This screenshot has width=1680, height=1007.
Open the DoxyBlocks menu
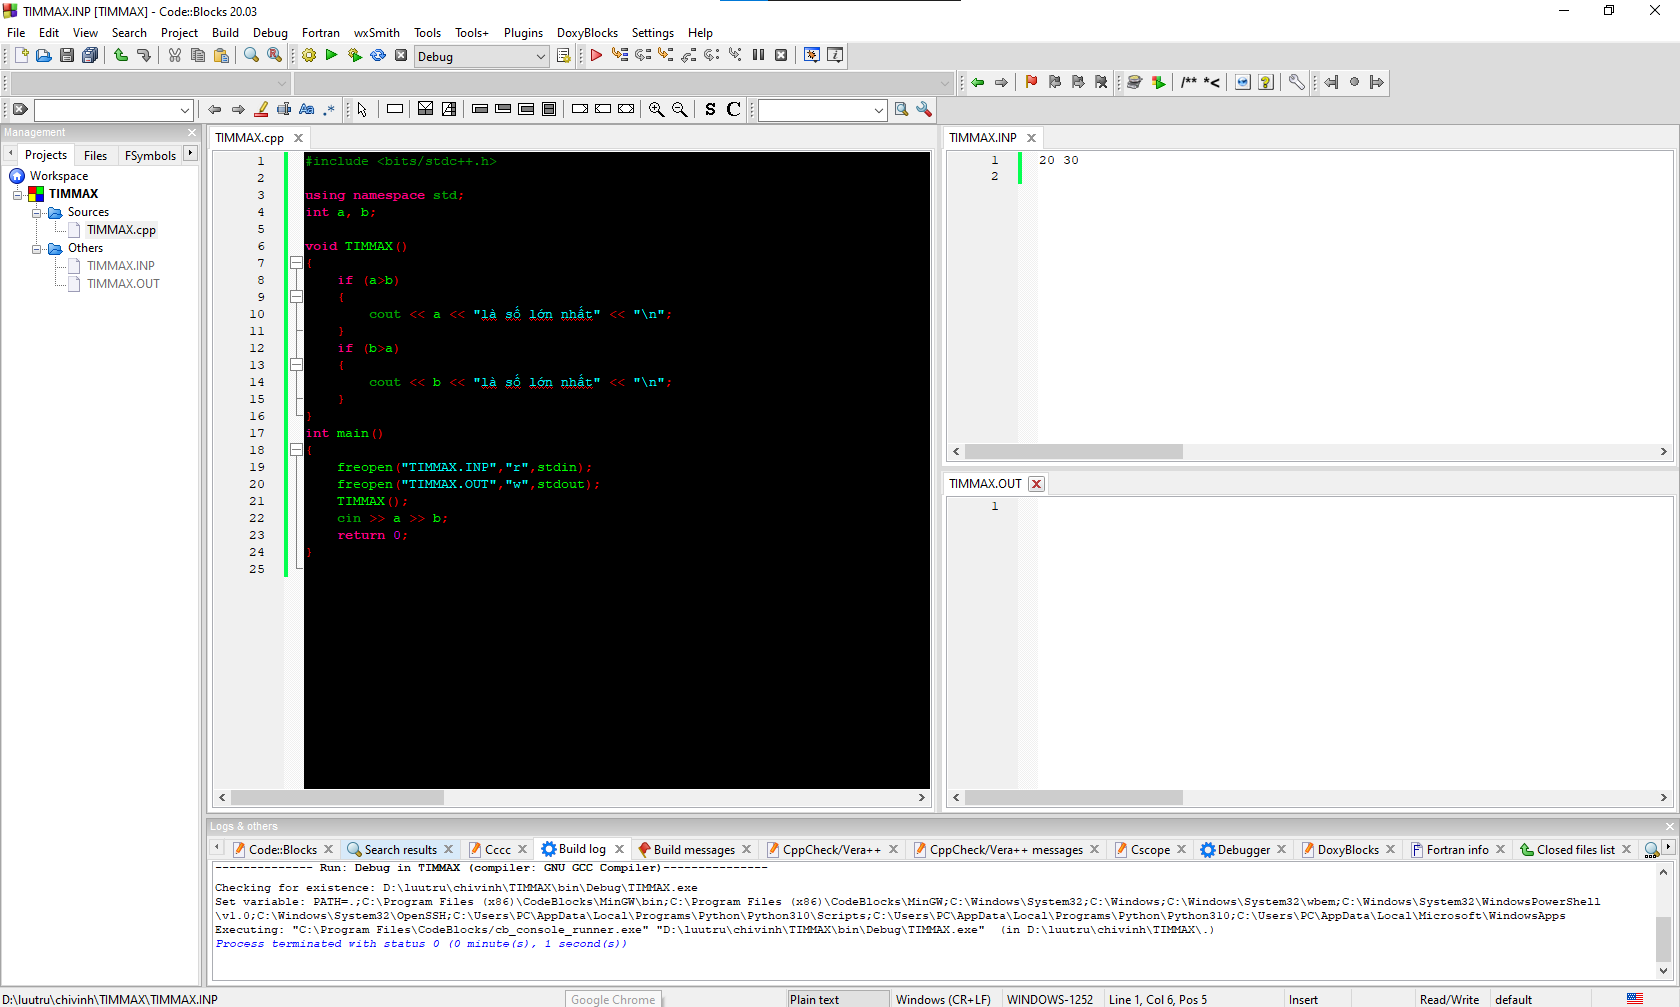(587, 33)
